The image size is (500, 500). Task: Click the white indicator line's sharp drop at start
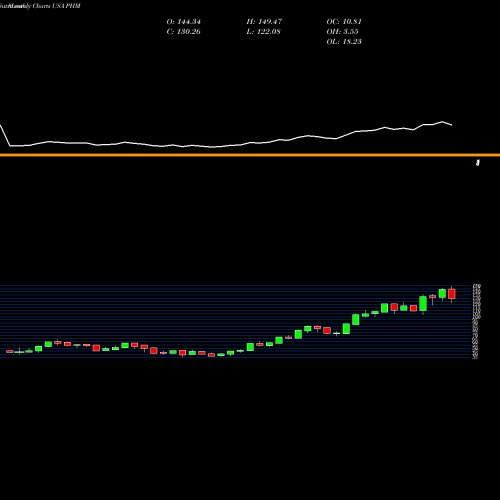5,135
